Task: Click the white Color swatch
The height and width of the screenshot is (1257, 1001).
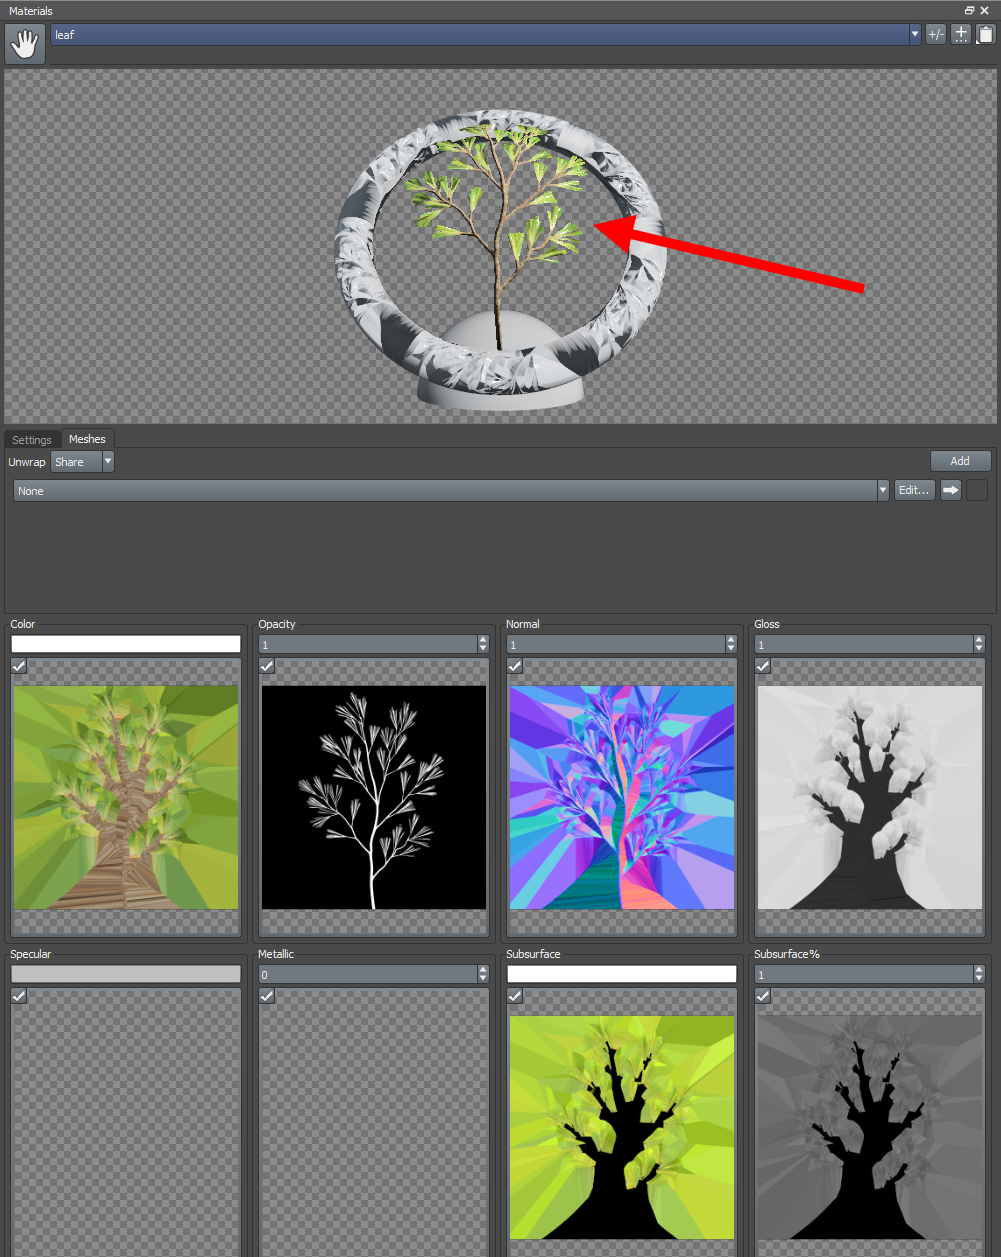Action: [126, 645]
